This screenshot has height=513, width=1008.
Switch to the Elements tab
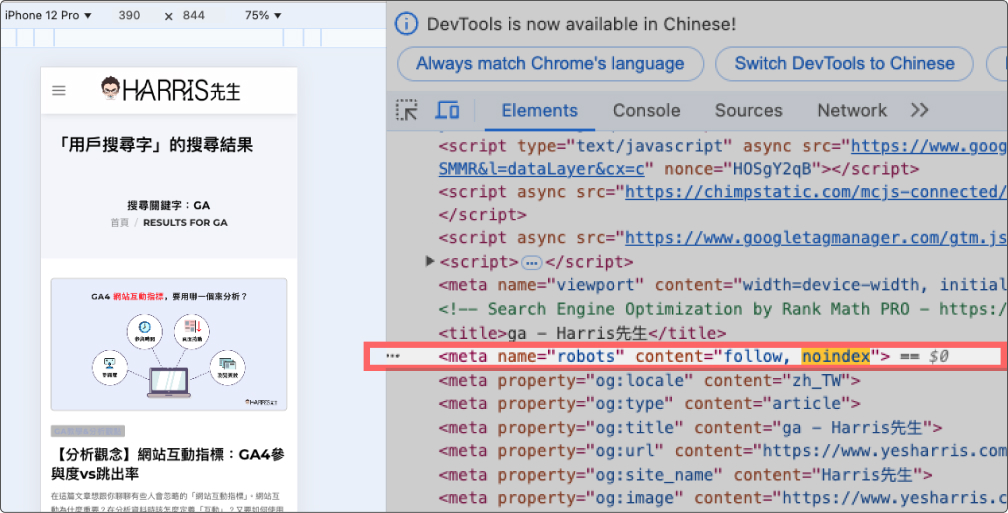[x=539, y=111]
